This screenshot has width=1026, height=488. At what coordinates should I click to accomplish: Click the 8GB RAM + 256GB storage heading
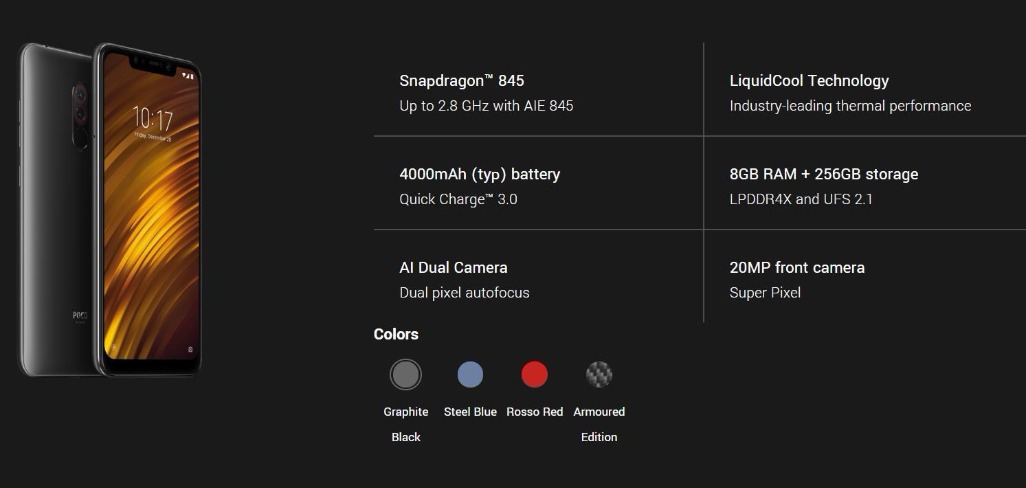pyautogui.click(x=823, y=174)
